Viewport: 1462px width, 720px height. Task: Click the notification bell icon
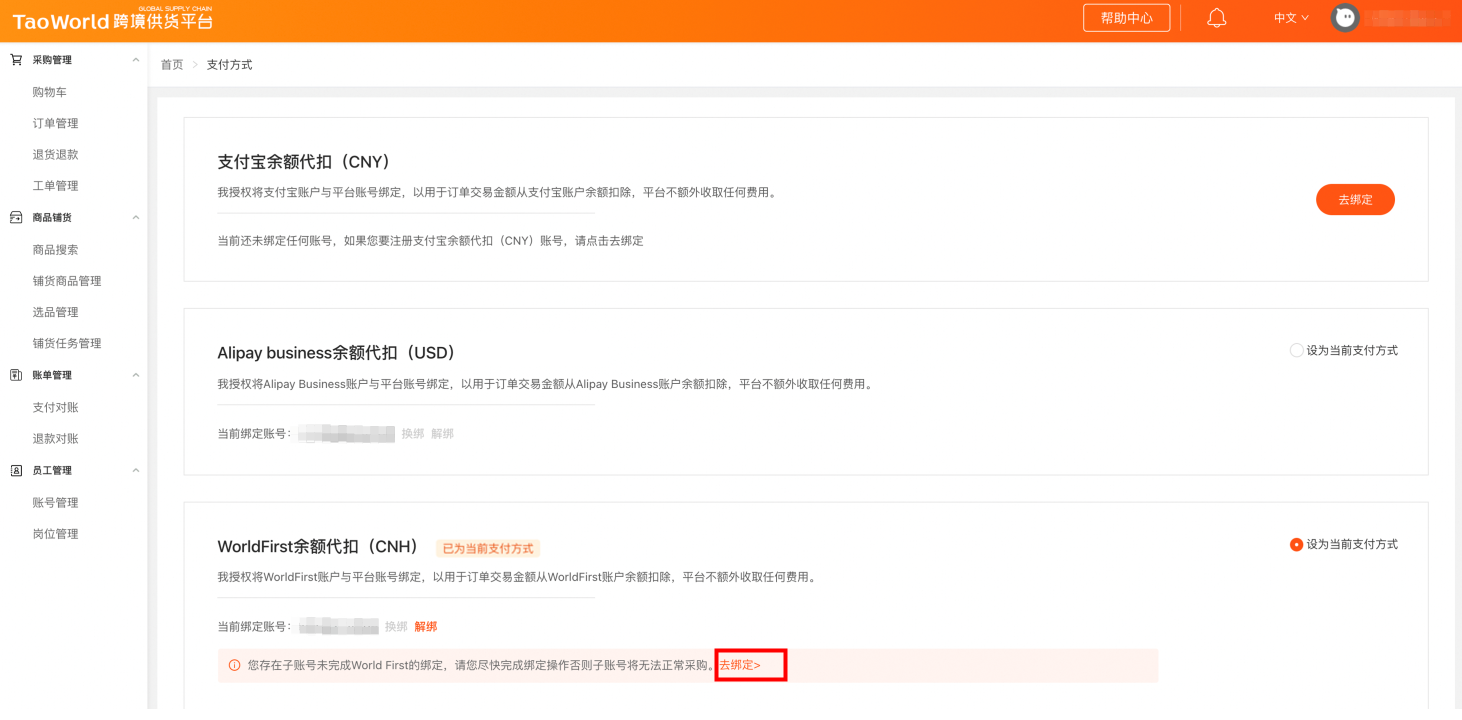(x=1216, y=18)
